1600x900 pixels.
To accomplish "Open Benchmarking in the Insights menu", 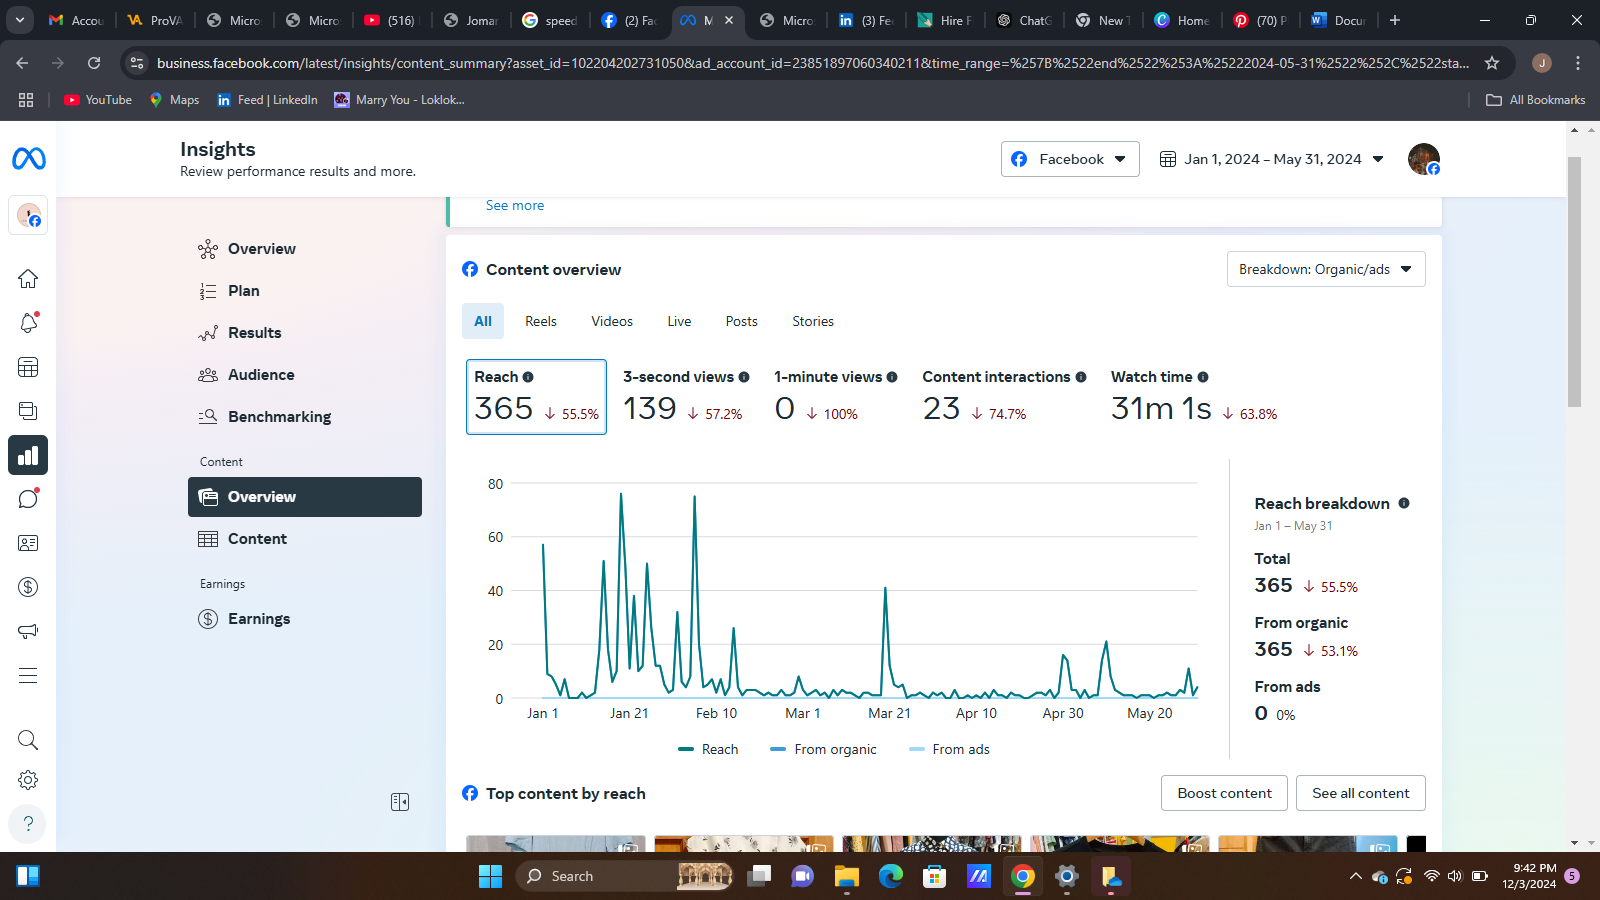I will click(279, 417).
